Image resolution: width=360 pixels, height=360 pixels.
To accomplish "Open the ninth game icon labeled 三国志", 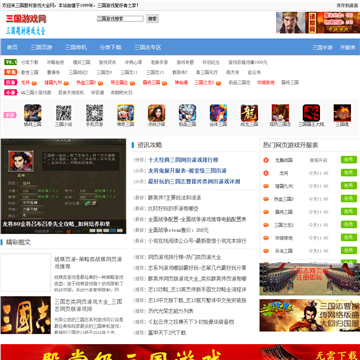I will (280, 113).
